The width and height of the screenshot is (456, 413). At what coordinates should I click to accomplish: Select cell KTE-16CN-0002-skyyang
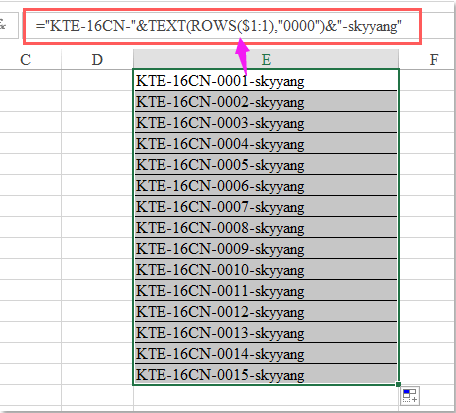pyautogui.click(x=266, y=101)
